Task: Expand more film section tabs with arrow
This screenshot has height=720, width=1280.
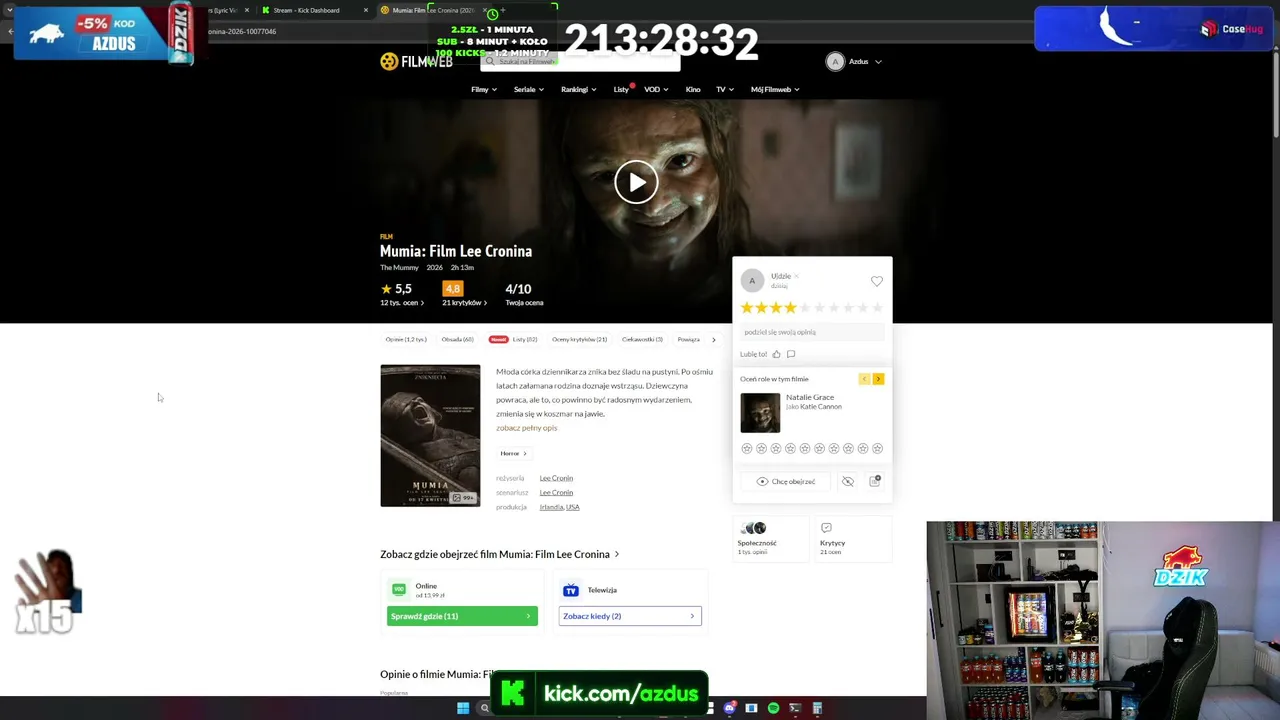Action: pos(713,340)
